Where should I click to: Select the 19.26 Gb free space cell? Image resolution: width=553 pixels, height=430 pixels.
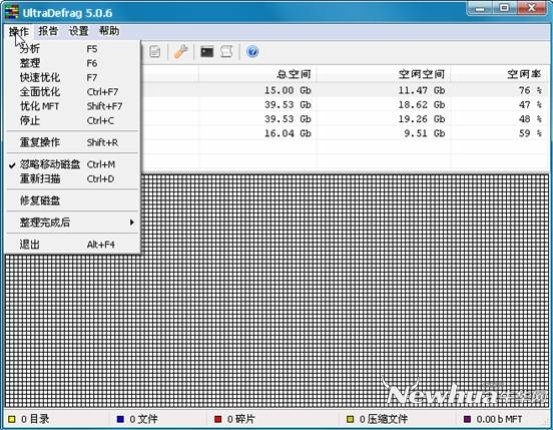pyautogui.click(x=421, y=119)
